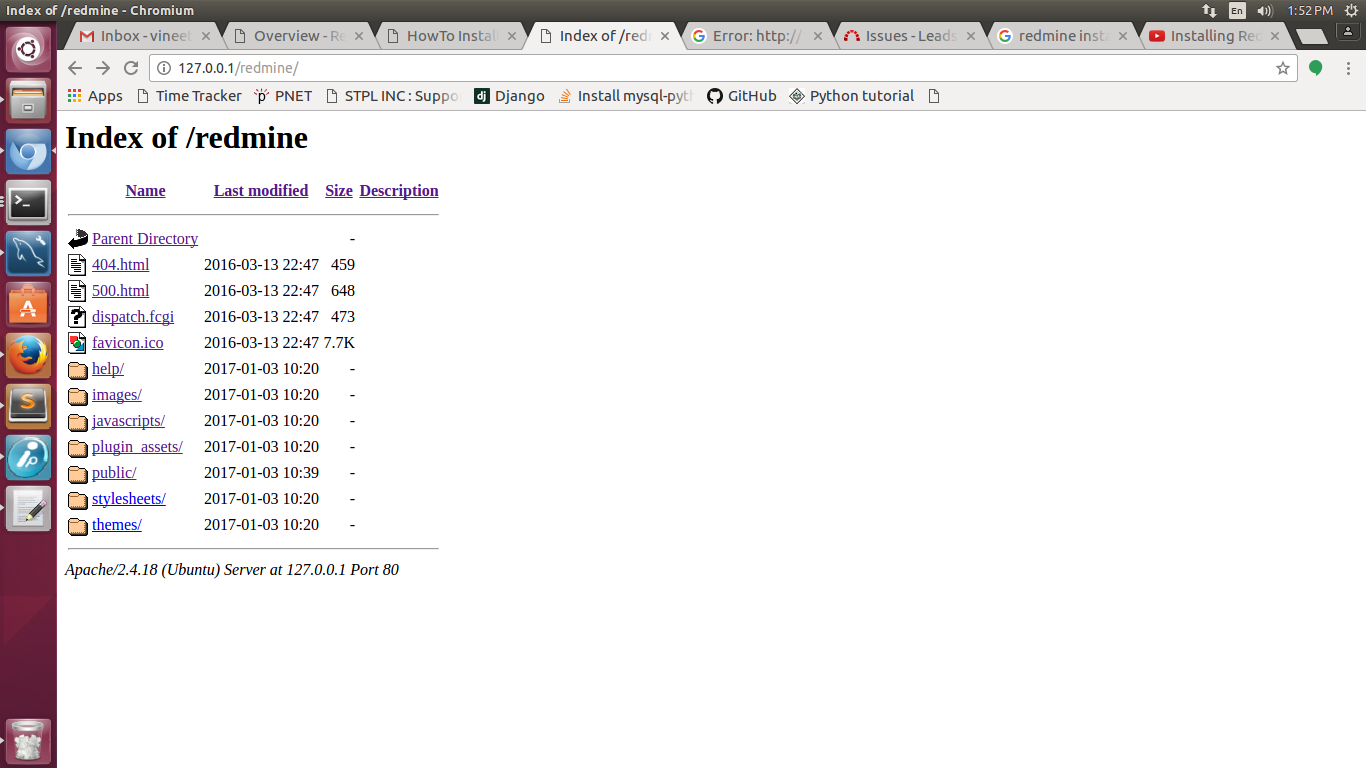The height and width of the screenshot is (768, 1366).
Task: Open the Python tutorial bookmark
Action: 851,96
